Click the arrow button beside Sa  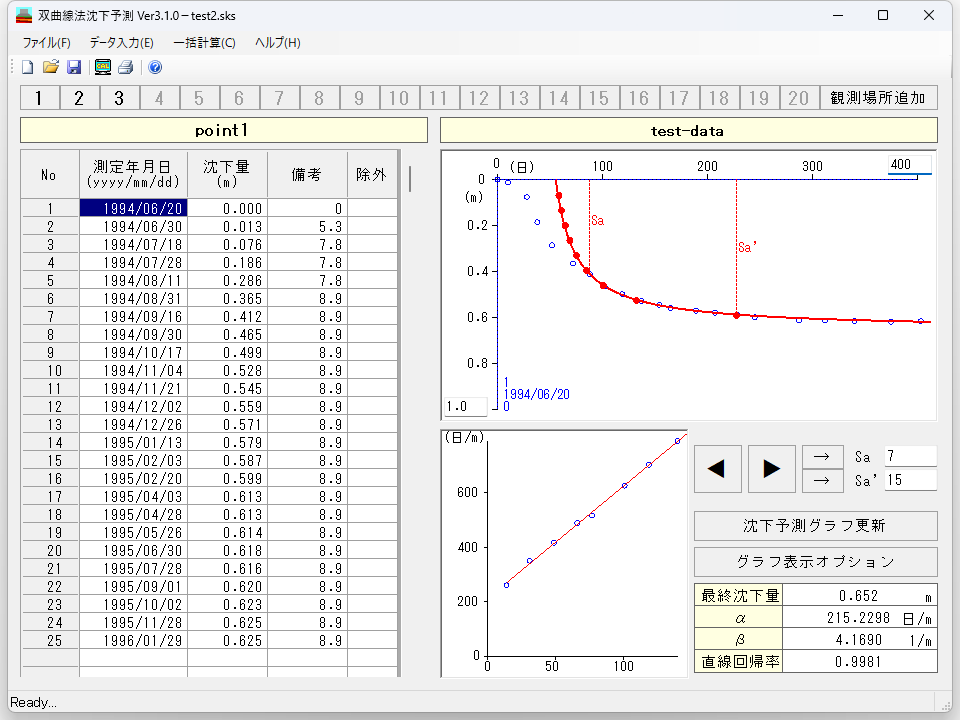pyautogui.click(x=822, y=457)
